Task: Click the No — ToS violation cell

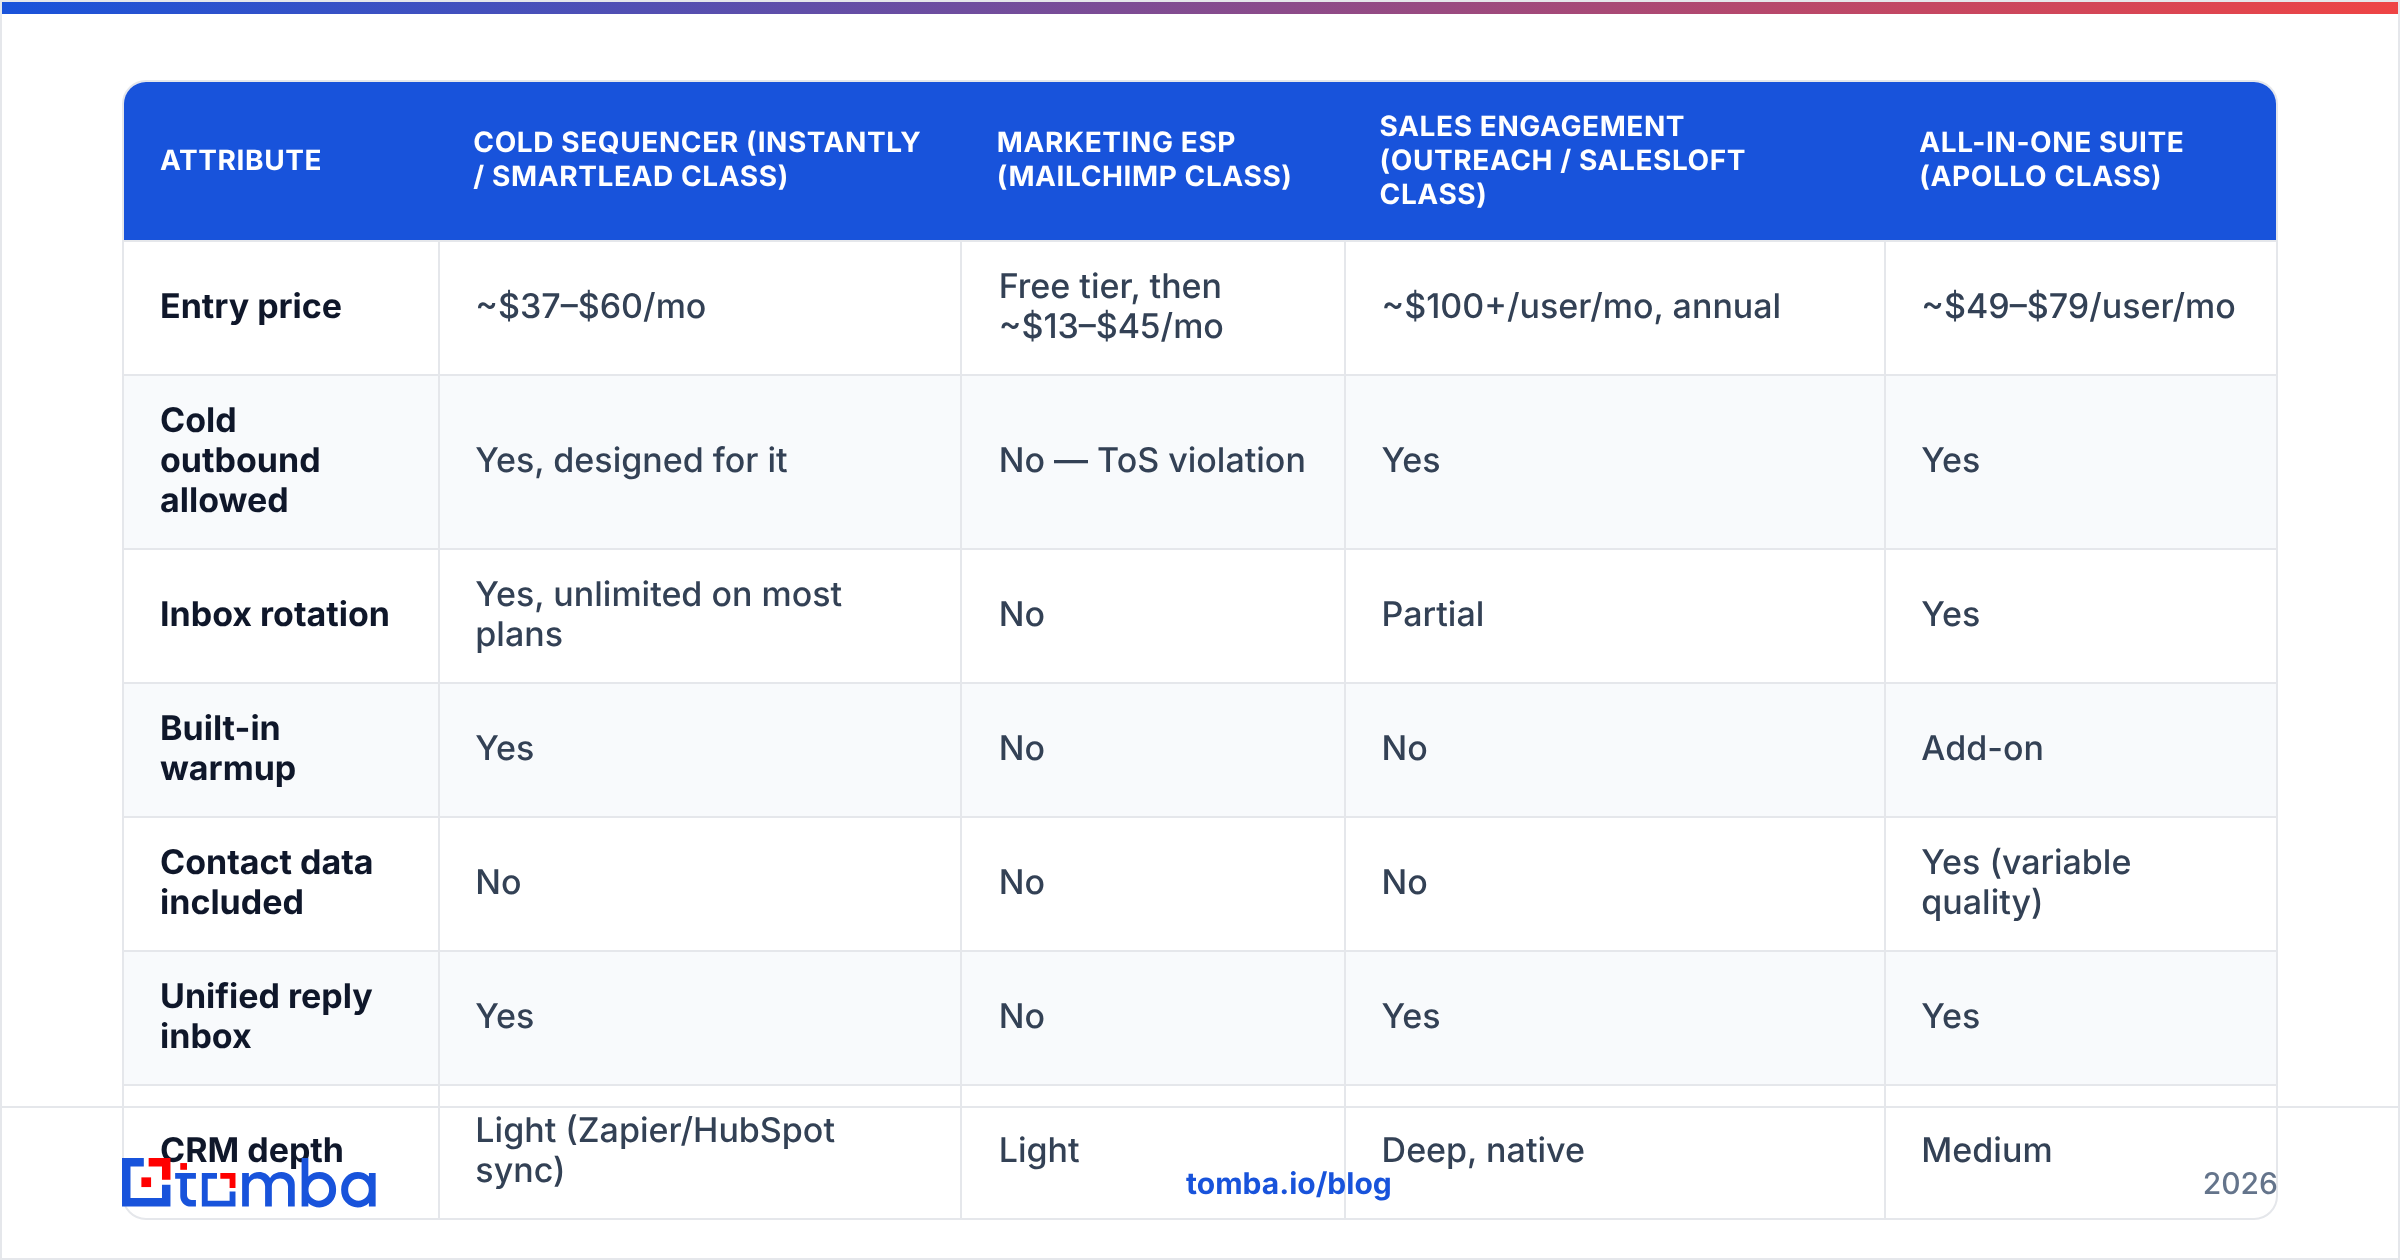Action: click(x=1152, y=460)
